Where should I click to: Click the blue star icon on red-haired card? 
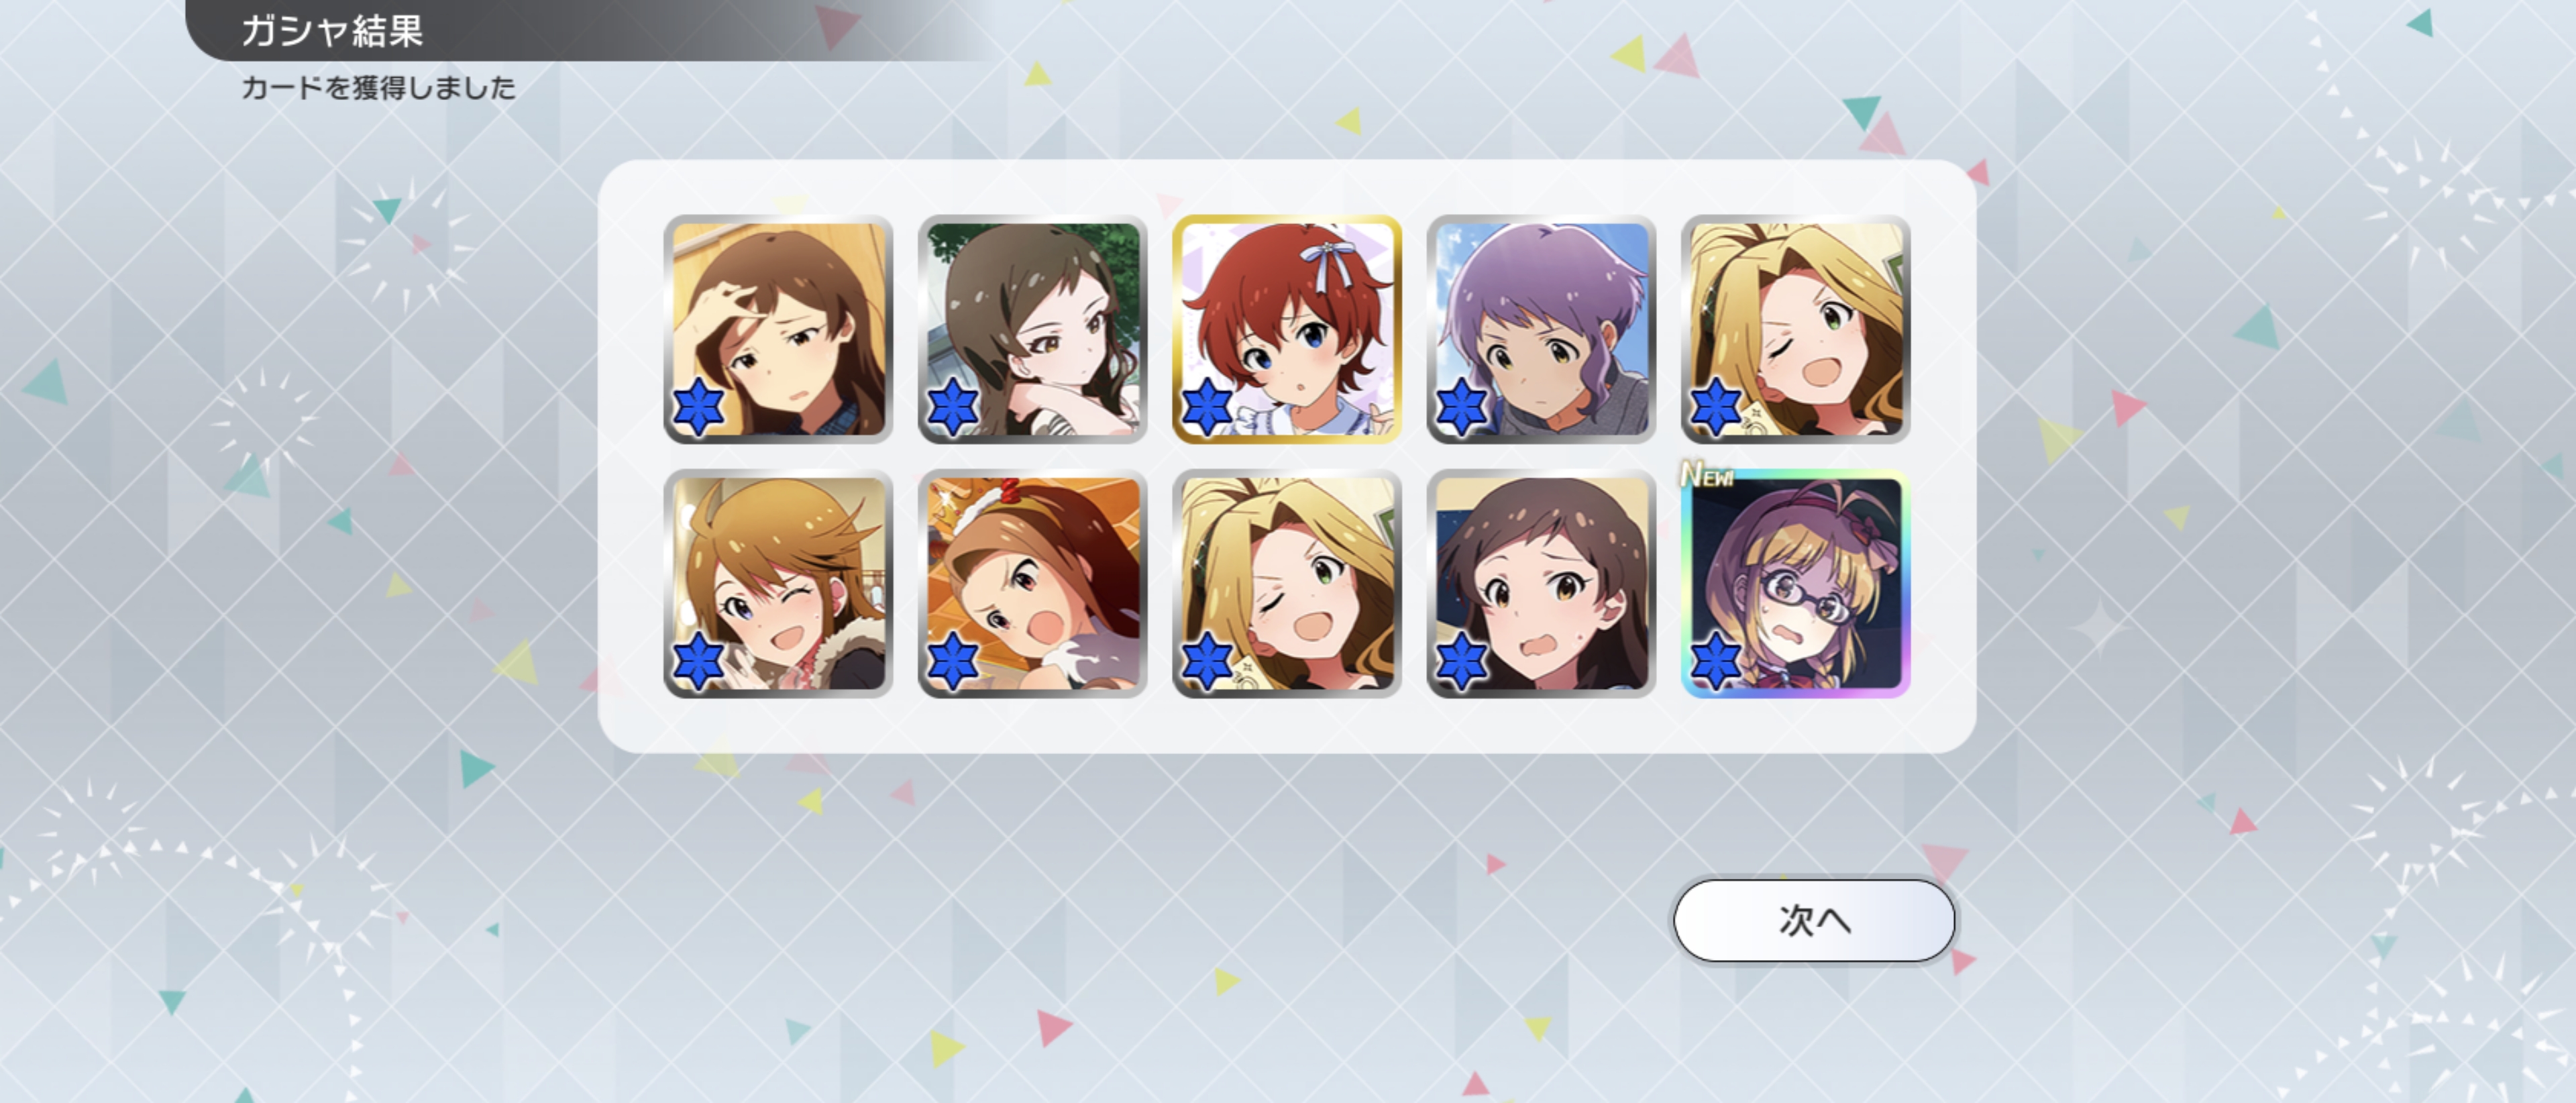[x=1208, y=407]
